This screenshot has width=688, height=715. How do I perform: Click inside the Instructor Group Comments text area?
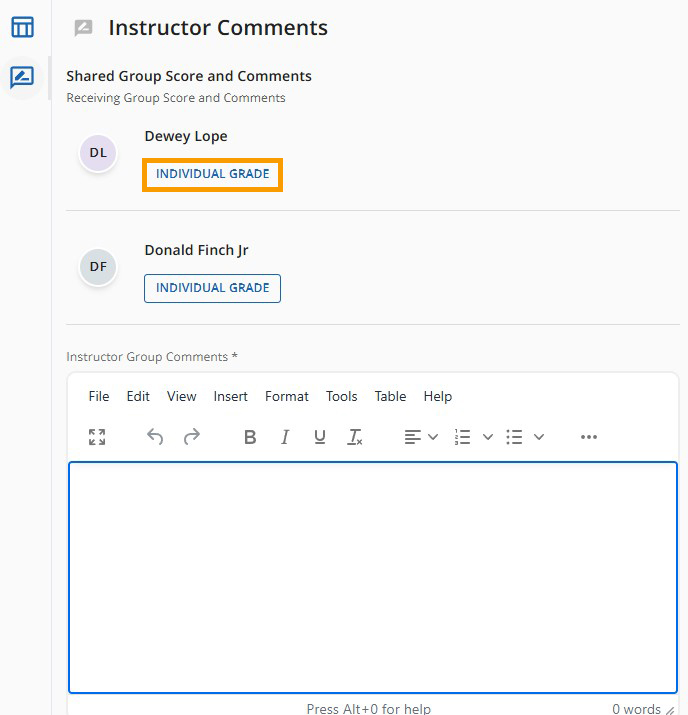pos(373,577)
